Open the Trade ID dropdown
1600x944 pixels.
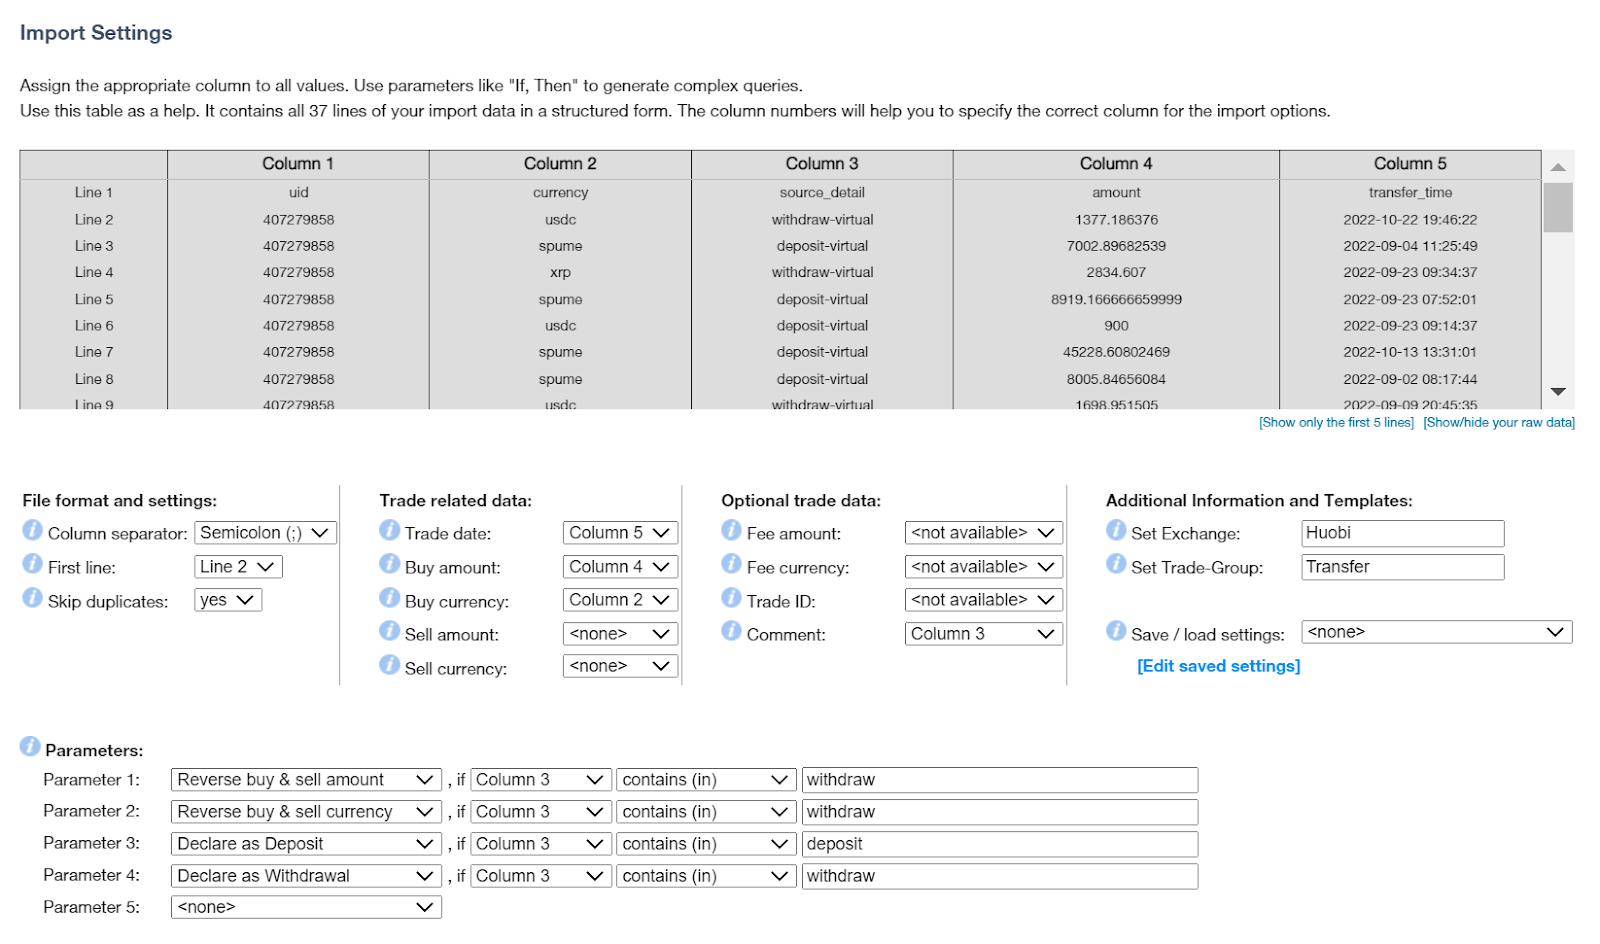(984, 600)
